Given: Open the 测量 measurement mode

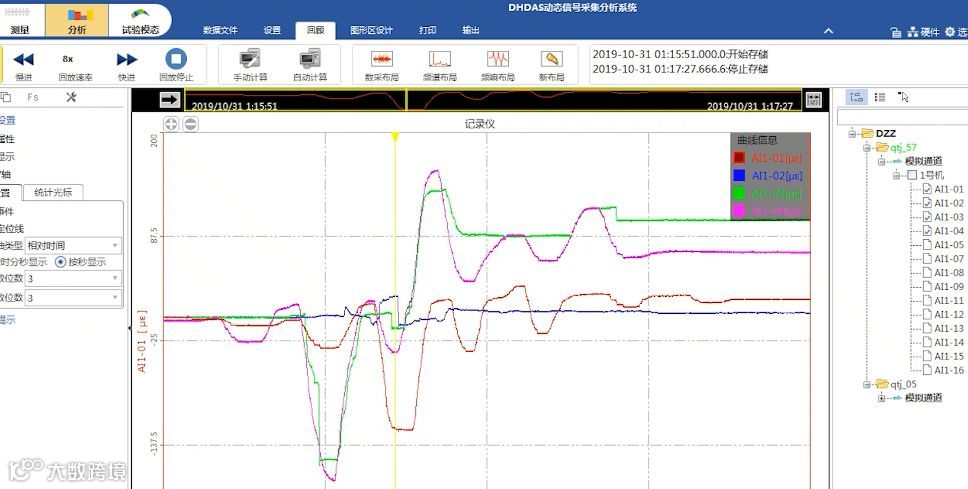Looking at the screenshot, I should point(20,20).
